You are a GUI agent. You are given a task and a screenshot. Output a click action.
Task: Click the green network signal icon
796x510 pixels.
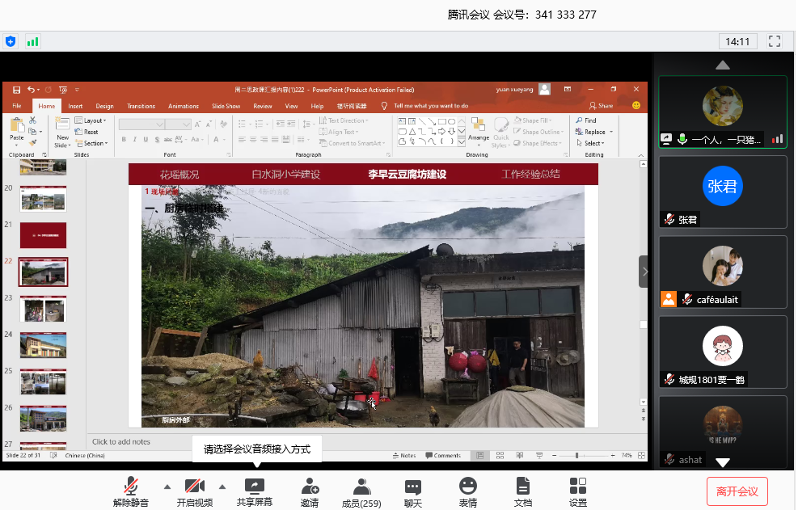point(33,41)
